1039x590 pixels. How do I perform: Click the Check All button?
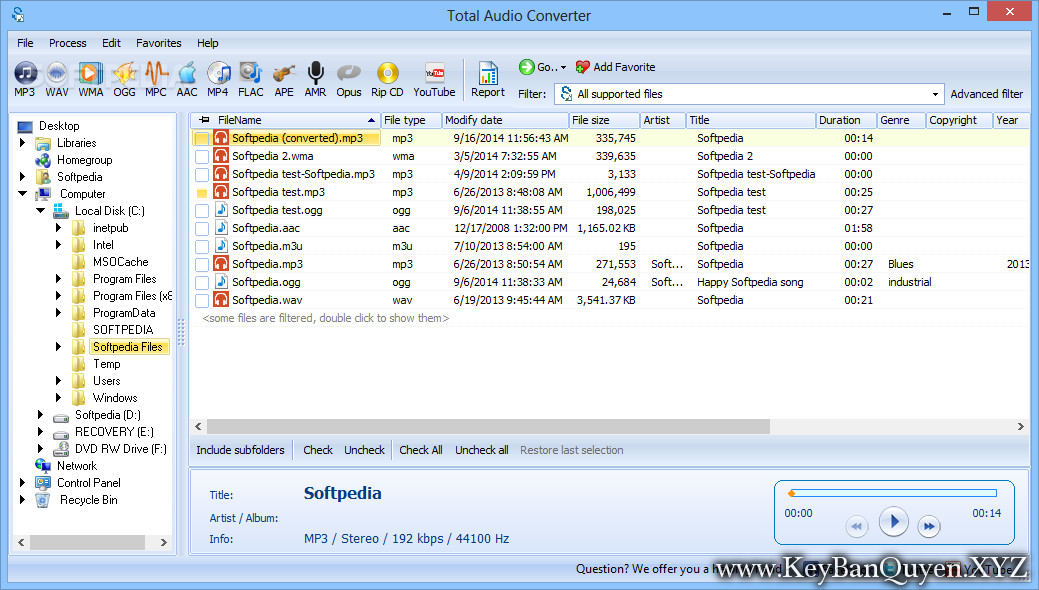click(420, 449)
